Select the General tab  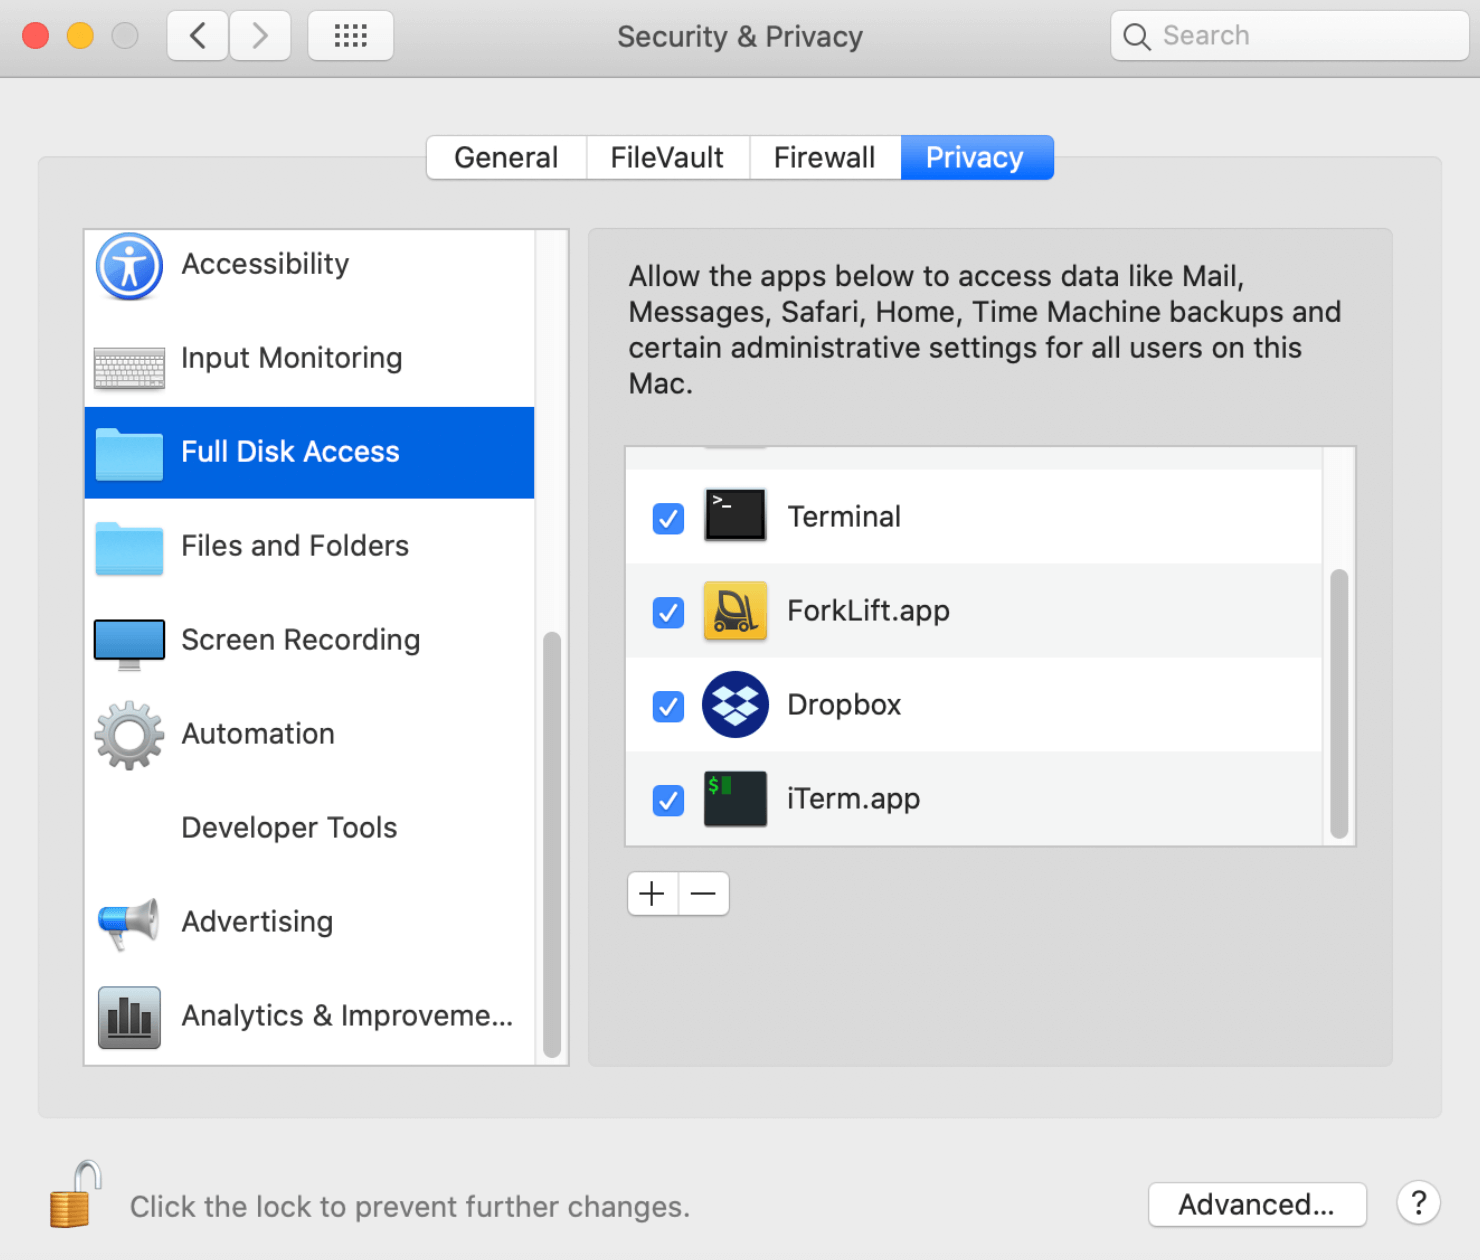coord(506,157)
